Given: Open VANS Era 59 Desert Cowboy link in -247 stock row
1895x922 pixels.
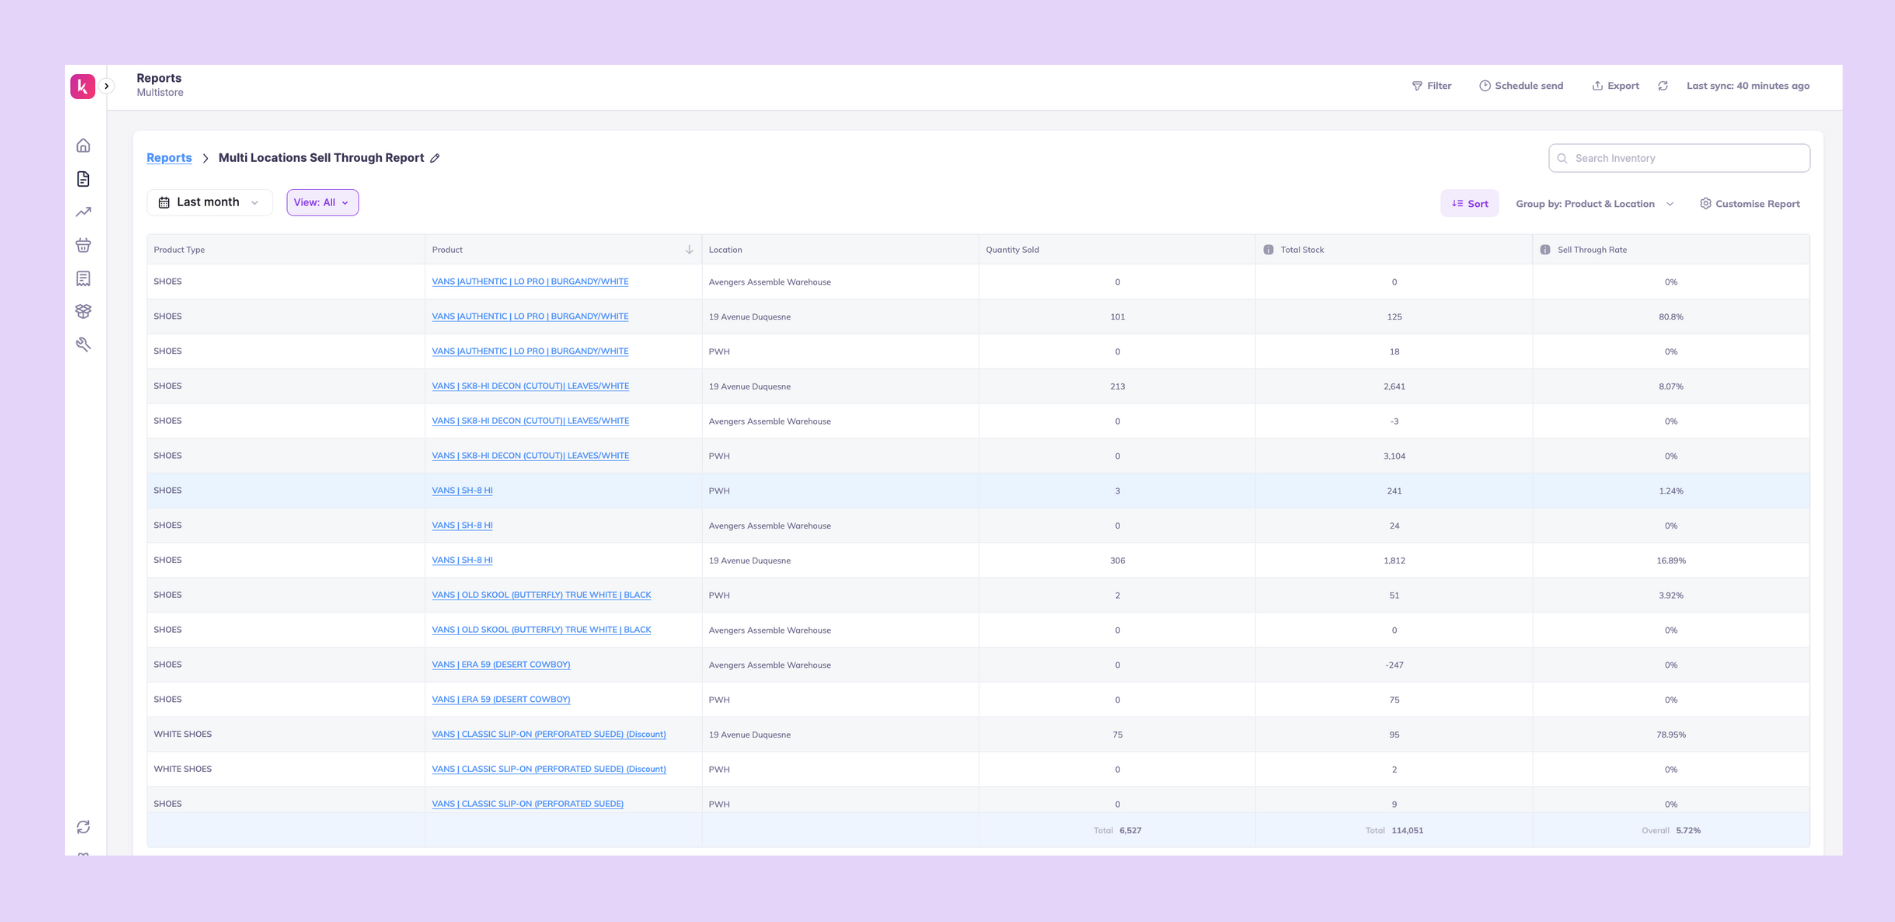Looking at the screenshot, I should coord(501,665).
